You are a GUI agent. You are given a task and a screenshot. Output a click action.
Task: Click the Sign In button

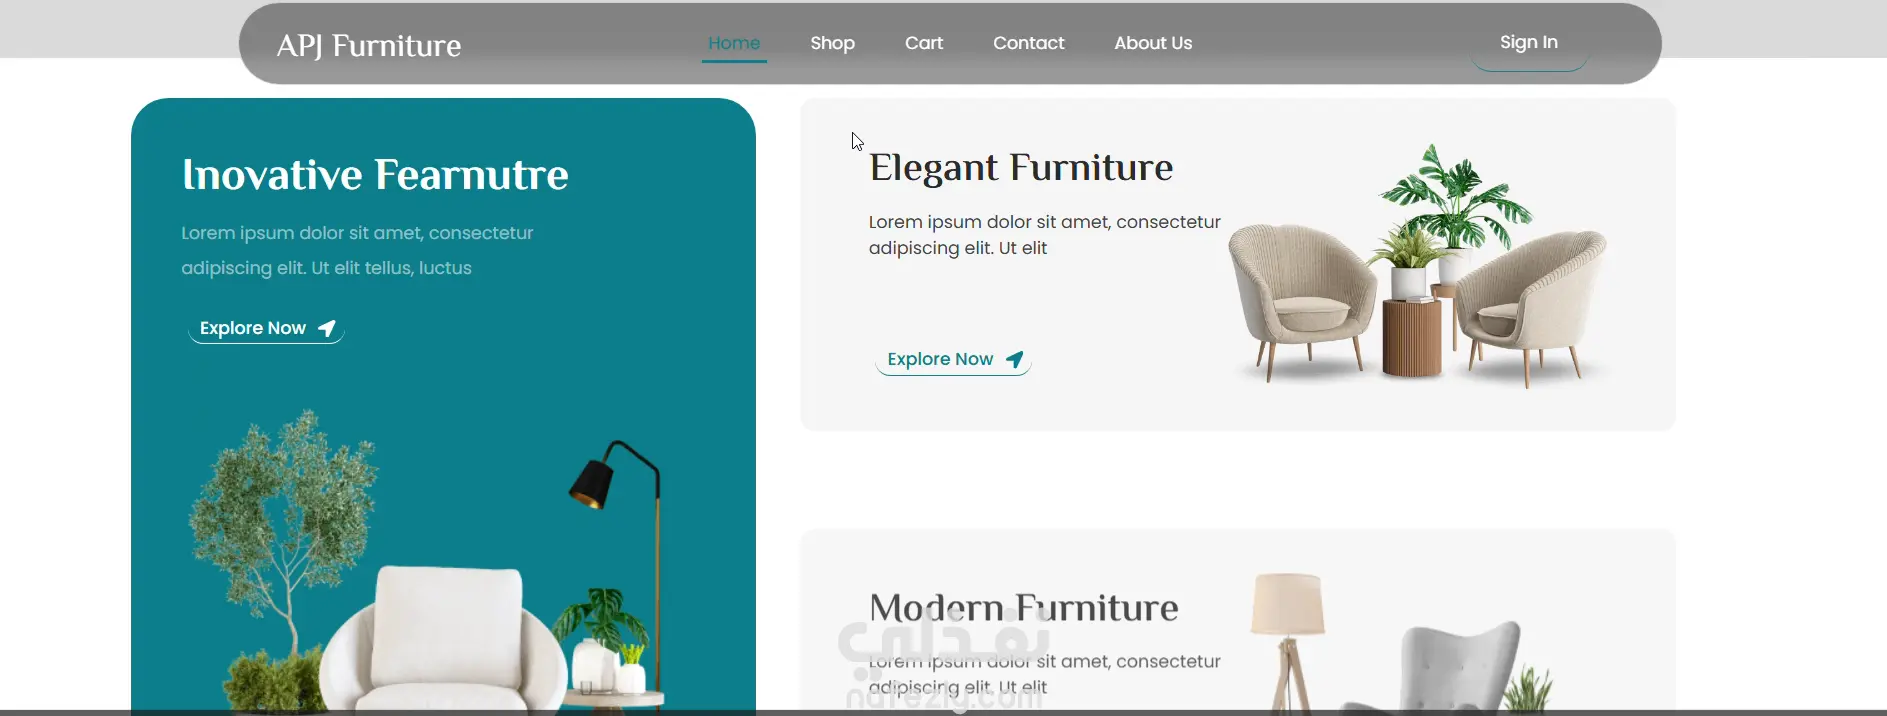coord(1529,43)
